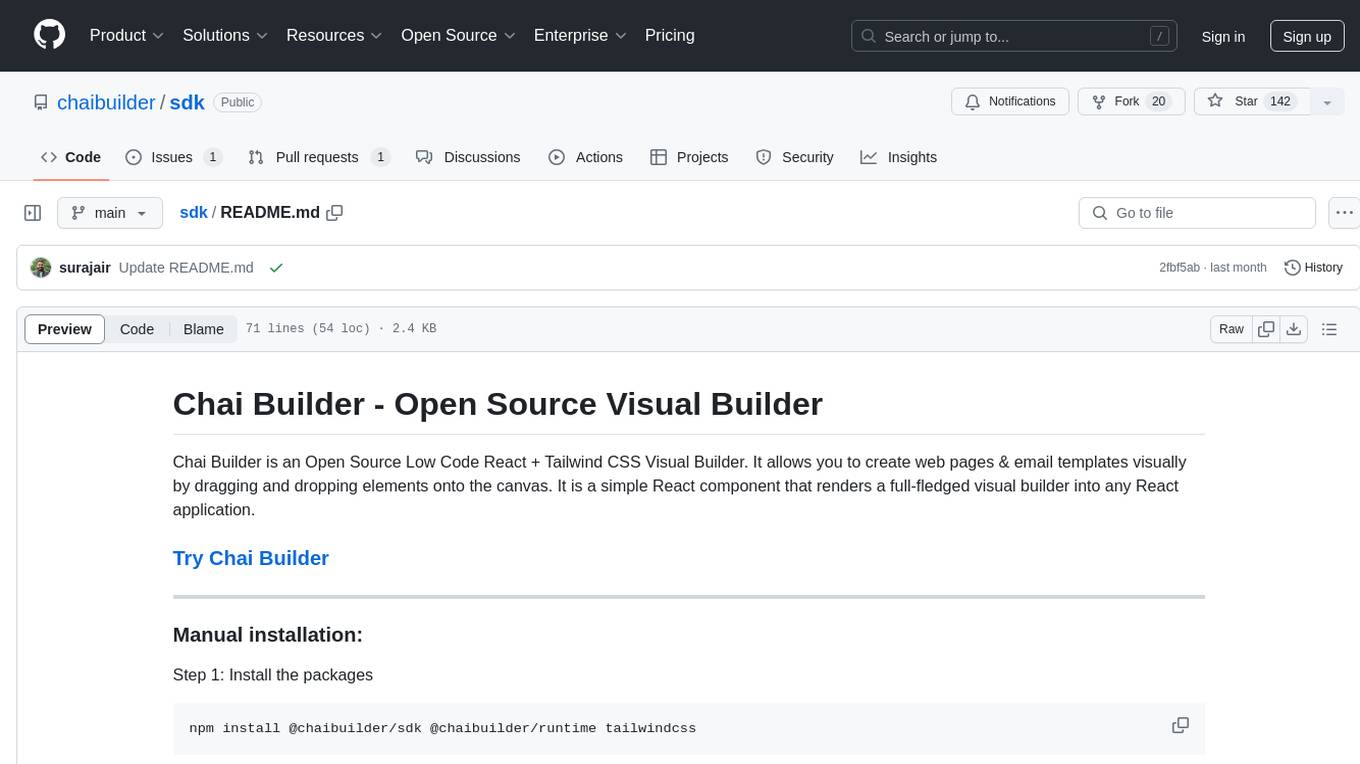Switch to the Security tab
The height and width of the screenshot is (764, 1360).
(x=795, y=157)
